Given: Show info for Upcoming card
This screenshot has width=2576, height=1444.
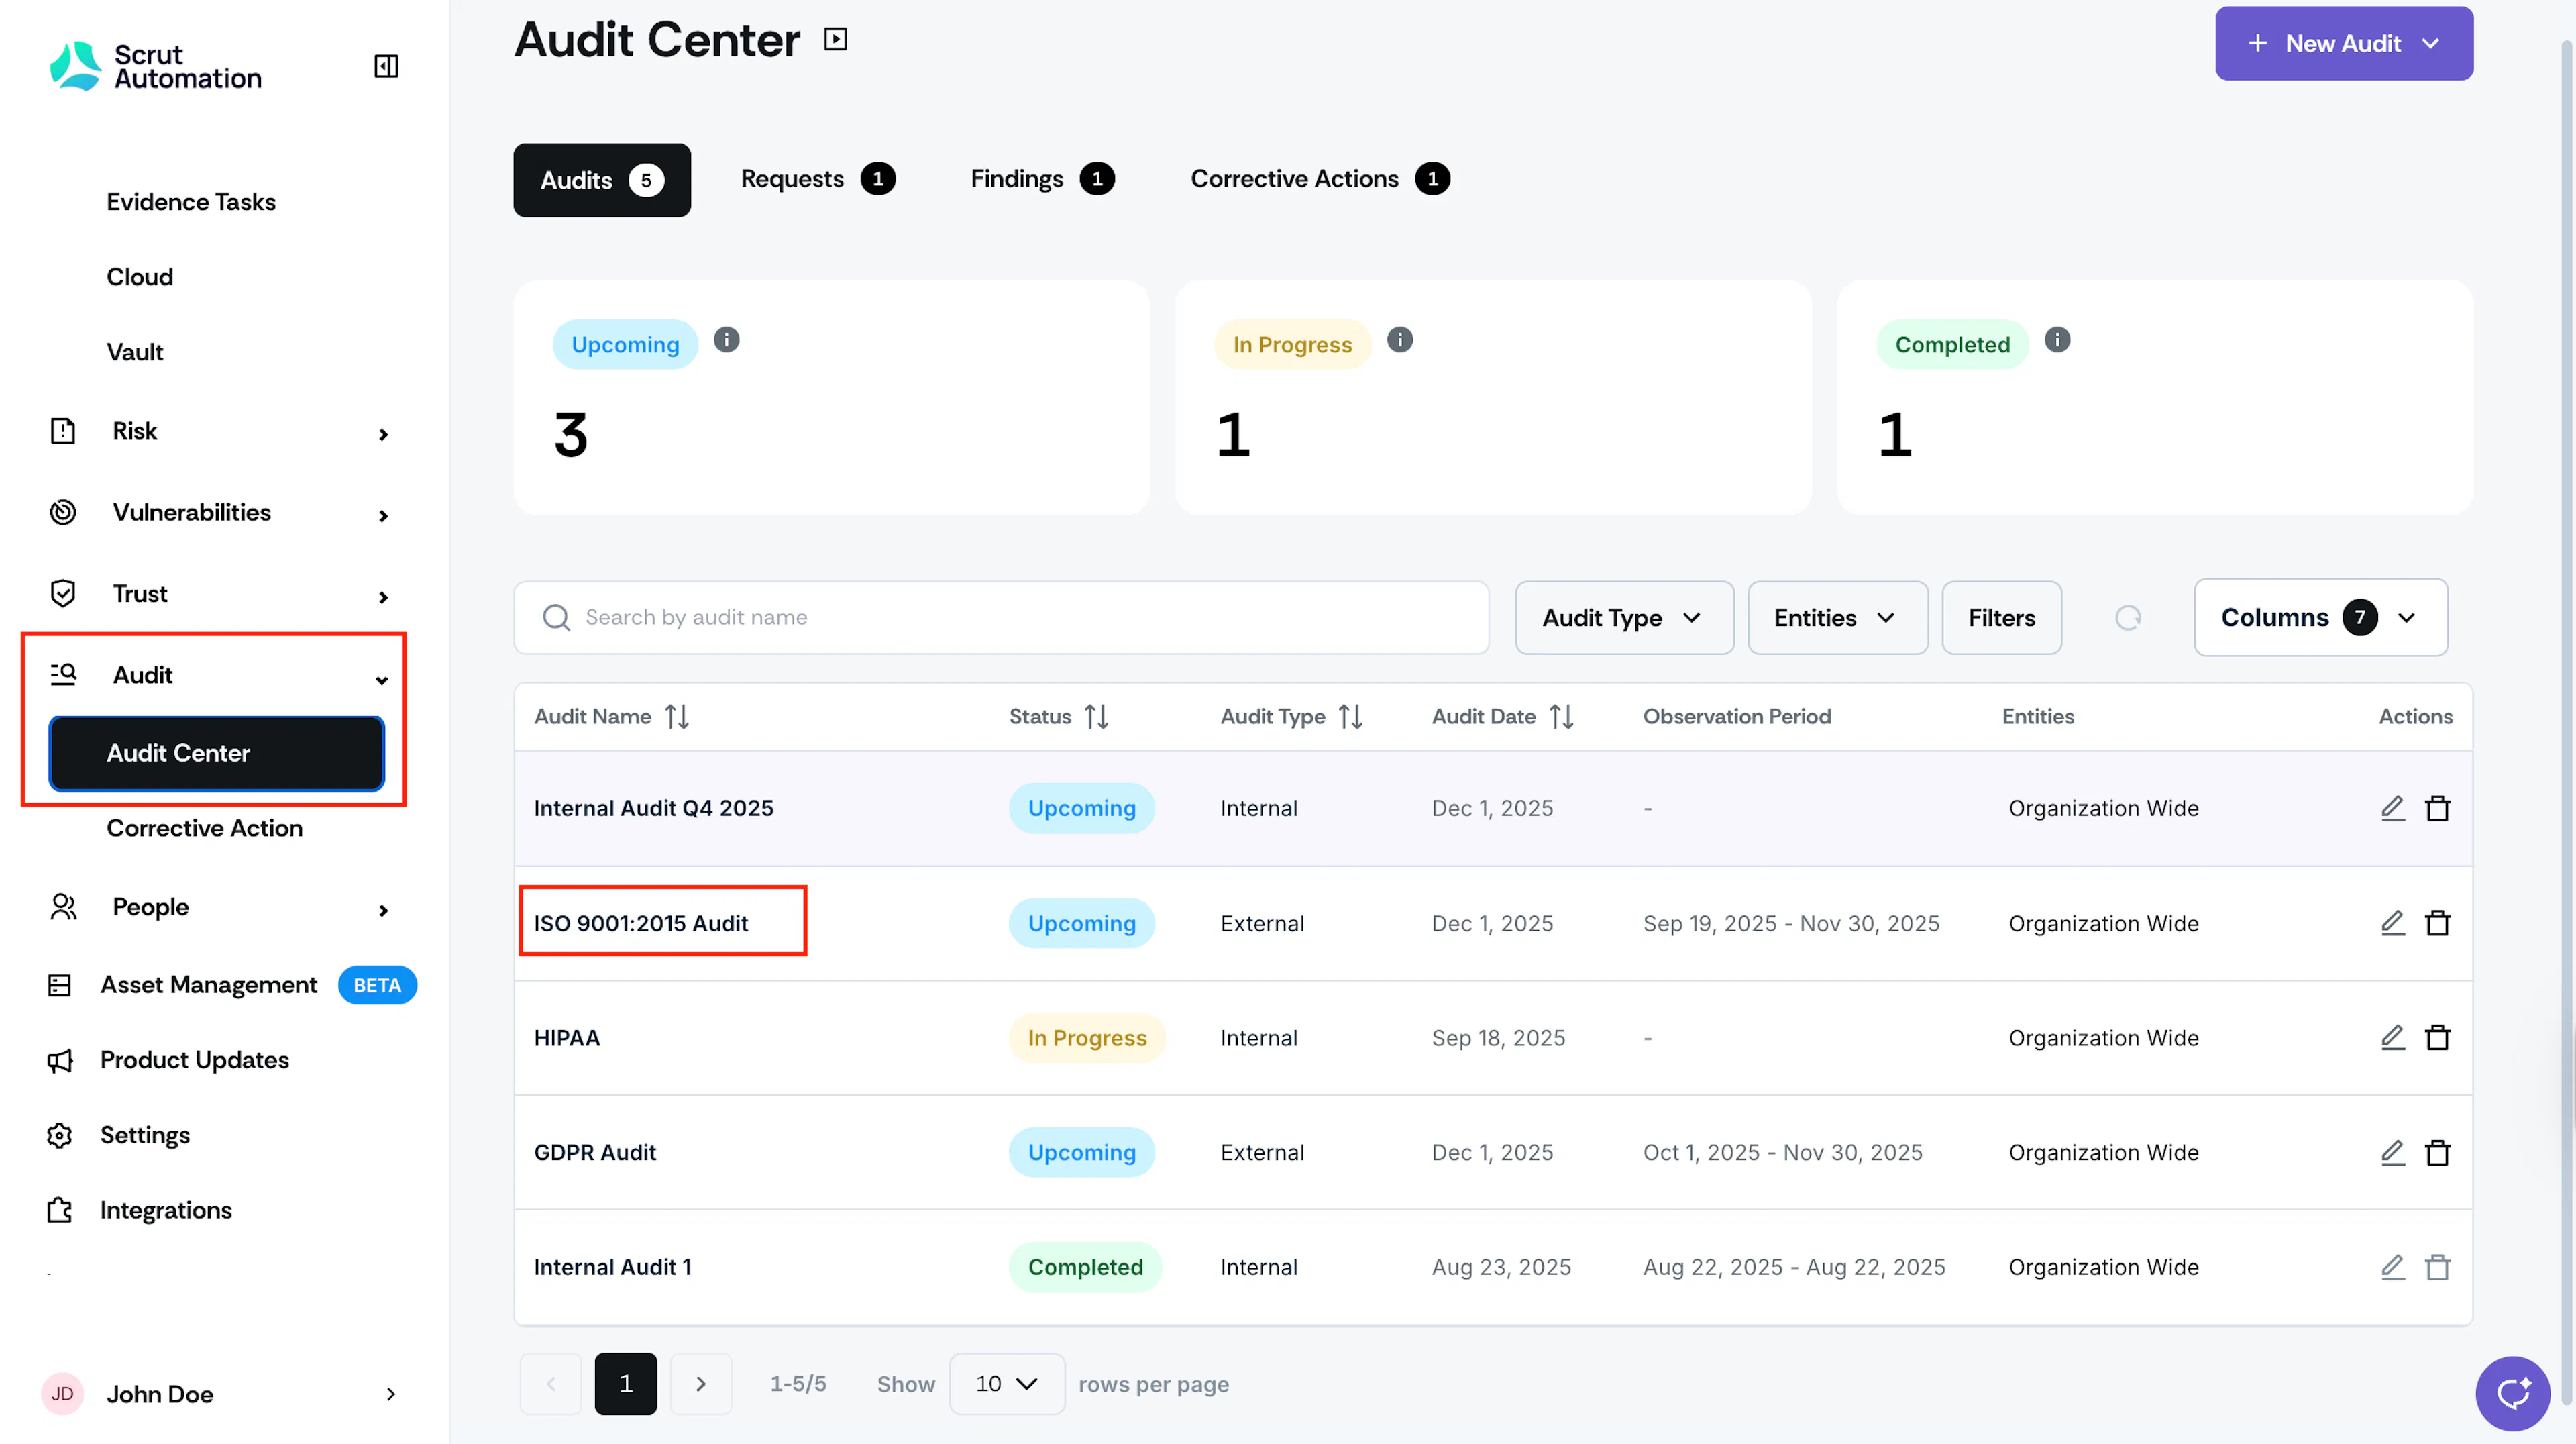Looking at the screenshot, I should pos(727,340).
